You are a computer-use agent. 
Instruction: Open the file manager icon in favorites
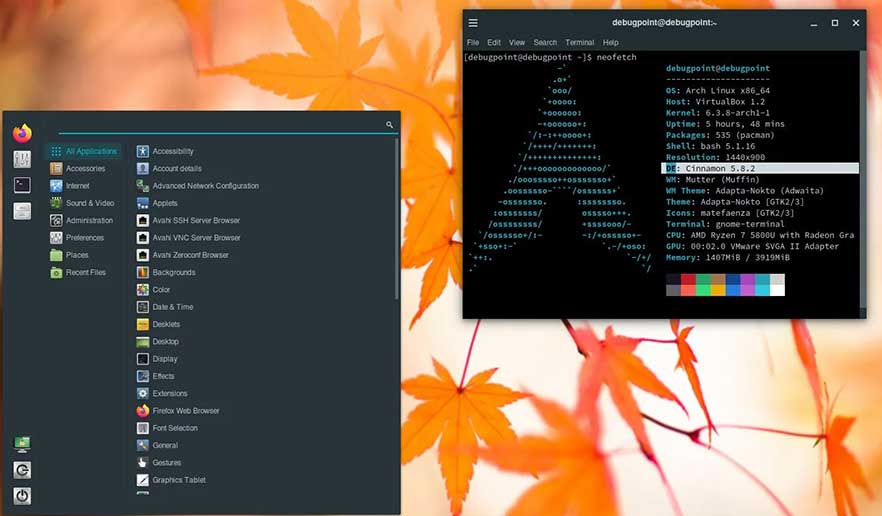point(22,211)
